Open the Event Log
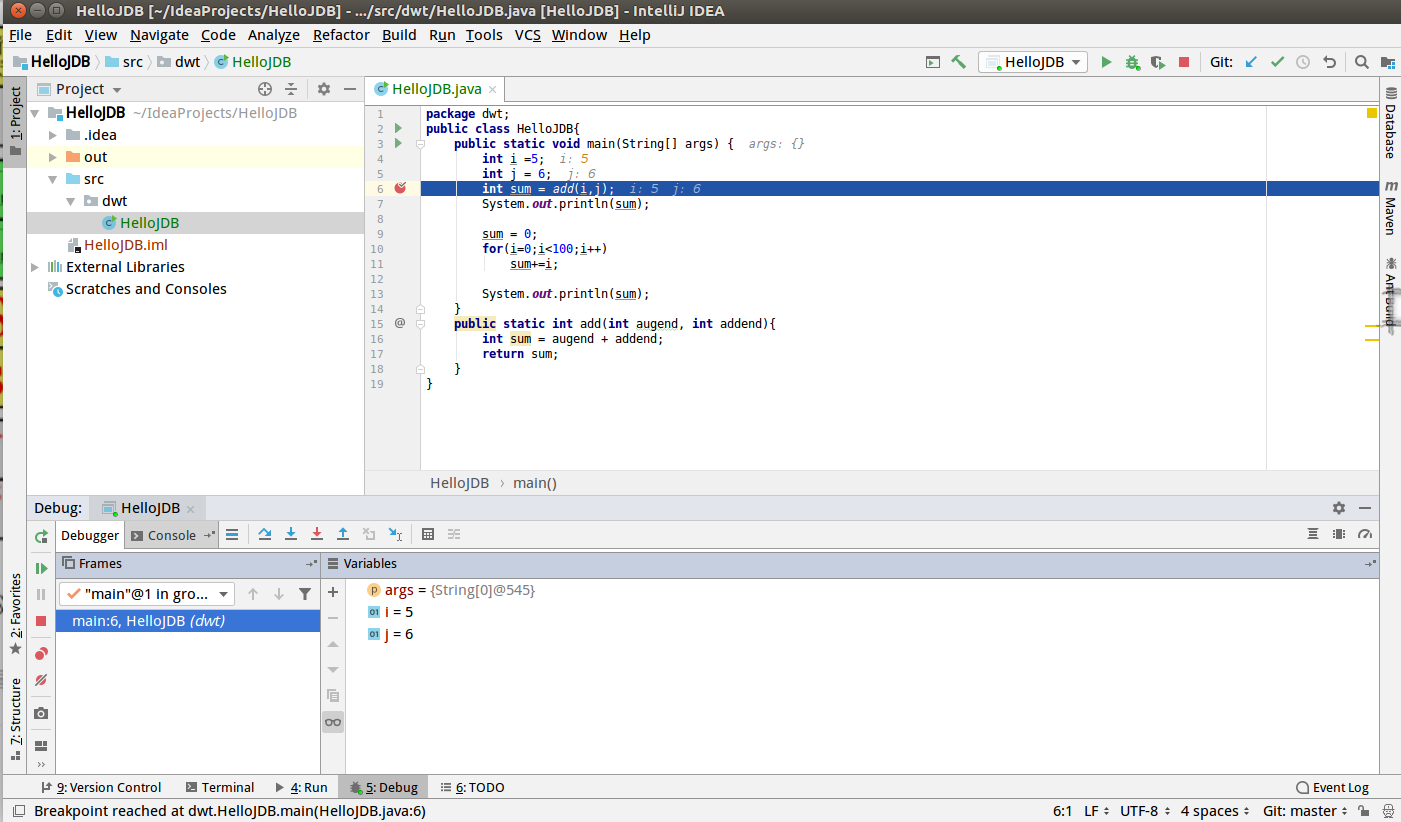This screenshot has height=822, width=1401. pyautogui.click(x=1332, y=787)
